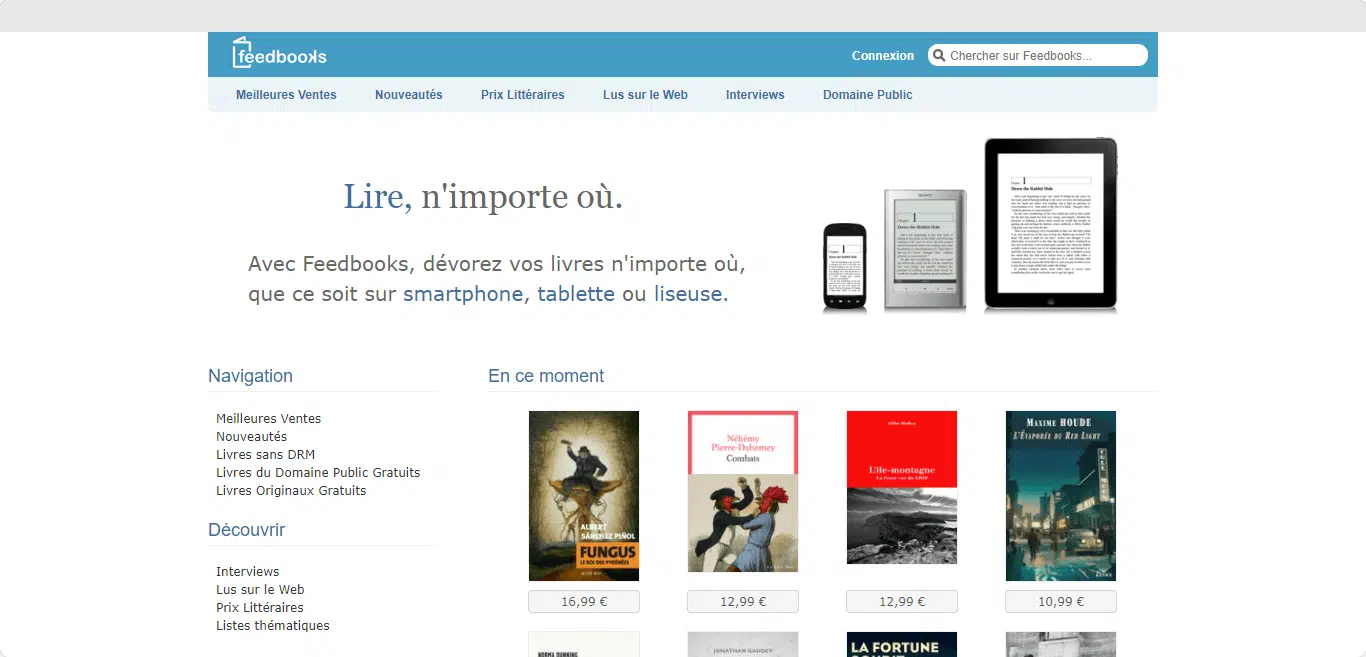Open the Prix Littéraires menu tab
Image resolution: width=1366 pixels, height=657 pixels.
(x=523, y=95)
